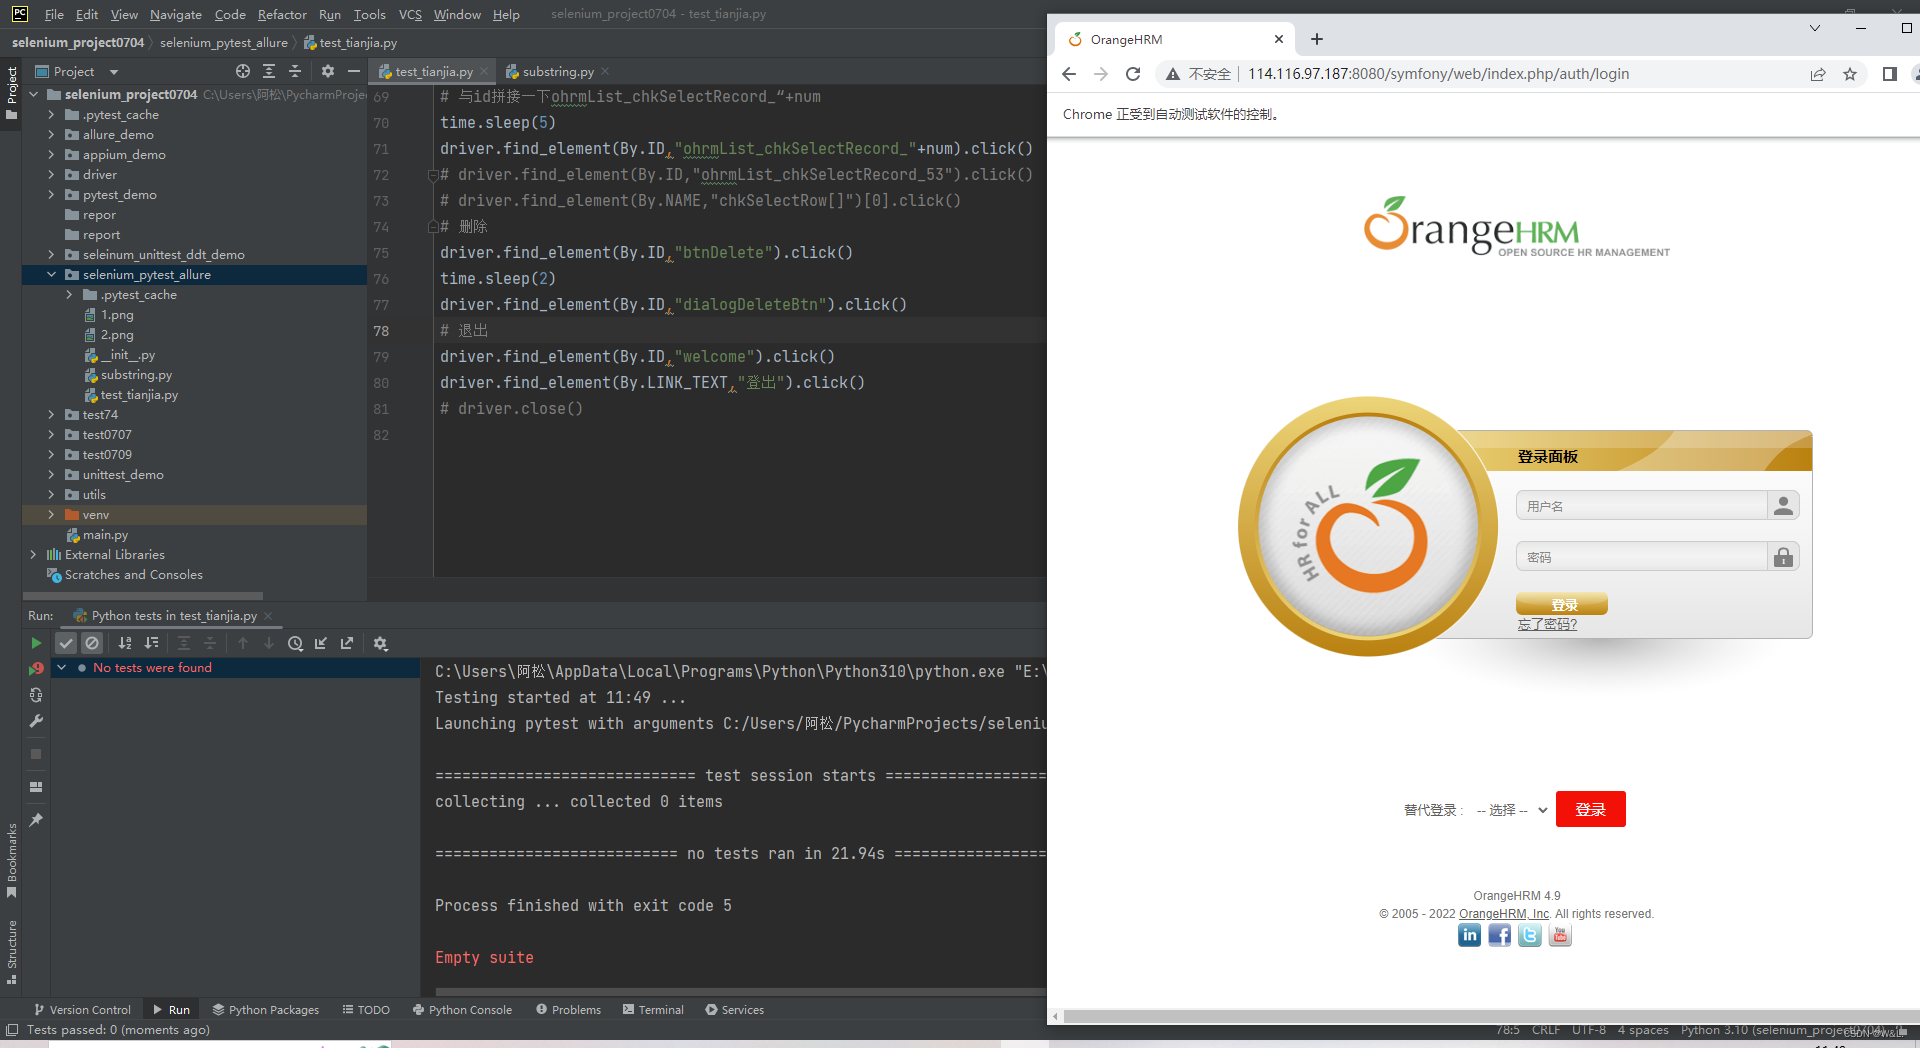1920x1048 pixels.
Task: Open Terminal tool window tab
Action: coord(653,1009)
